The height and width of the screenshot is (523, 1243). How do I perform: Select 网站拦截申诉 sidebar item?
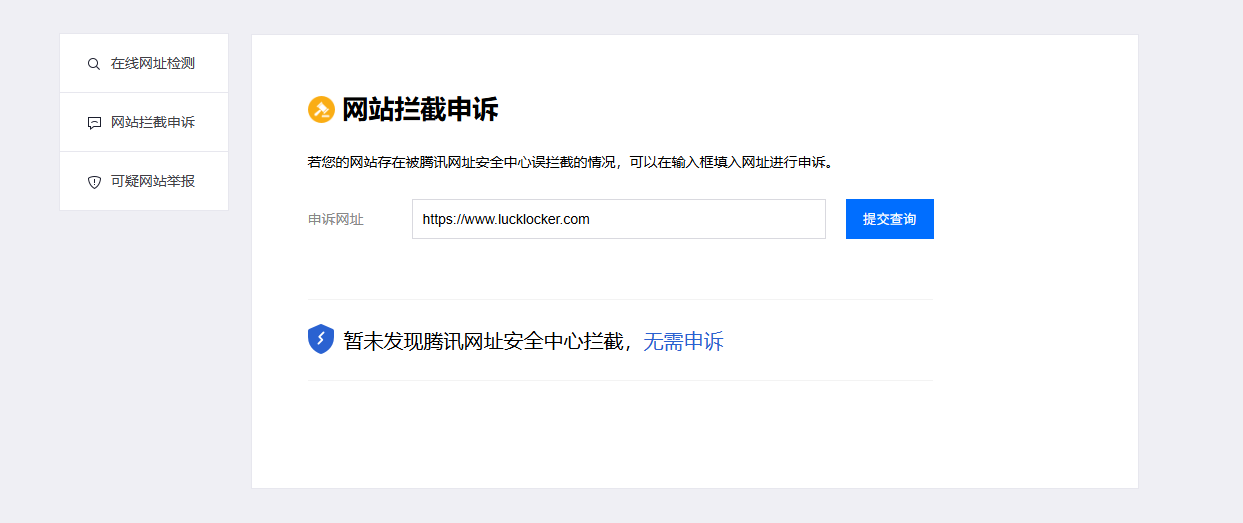click(x=144, y=123)
